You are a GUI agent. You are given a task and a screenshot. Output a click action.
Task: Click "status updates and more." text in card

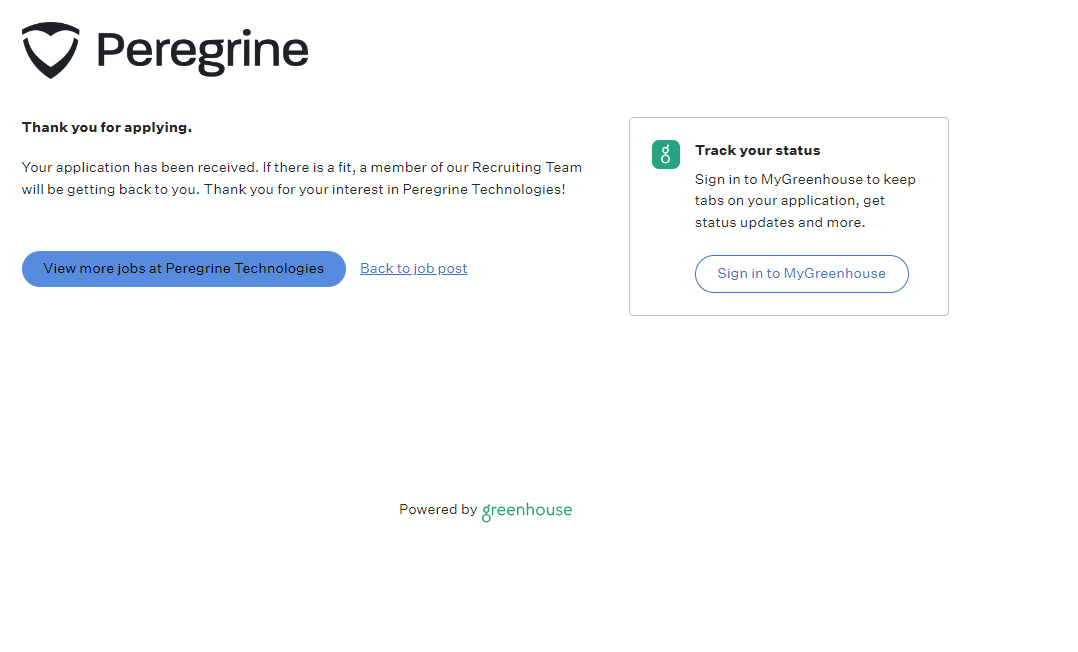[x=780, y=222]
